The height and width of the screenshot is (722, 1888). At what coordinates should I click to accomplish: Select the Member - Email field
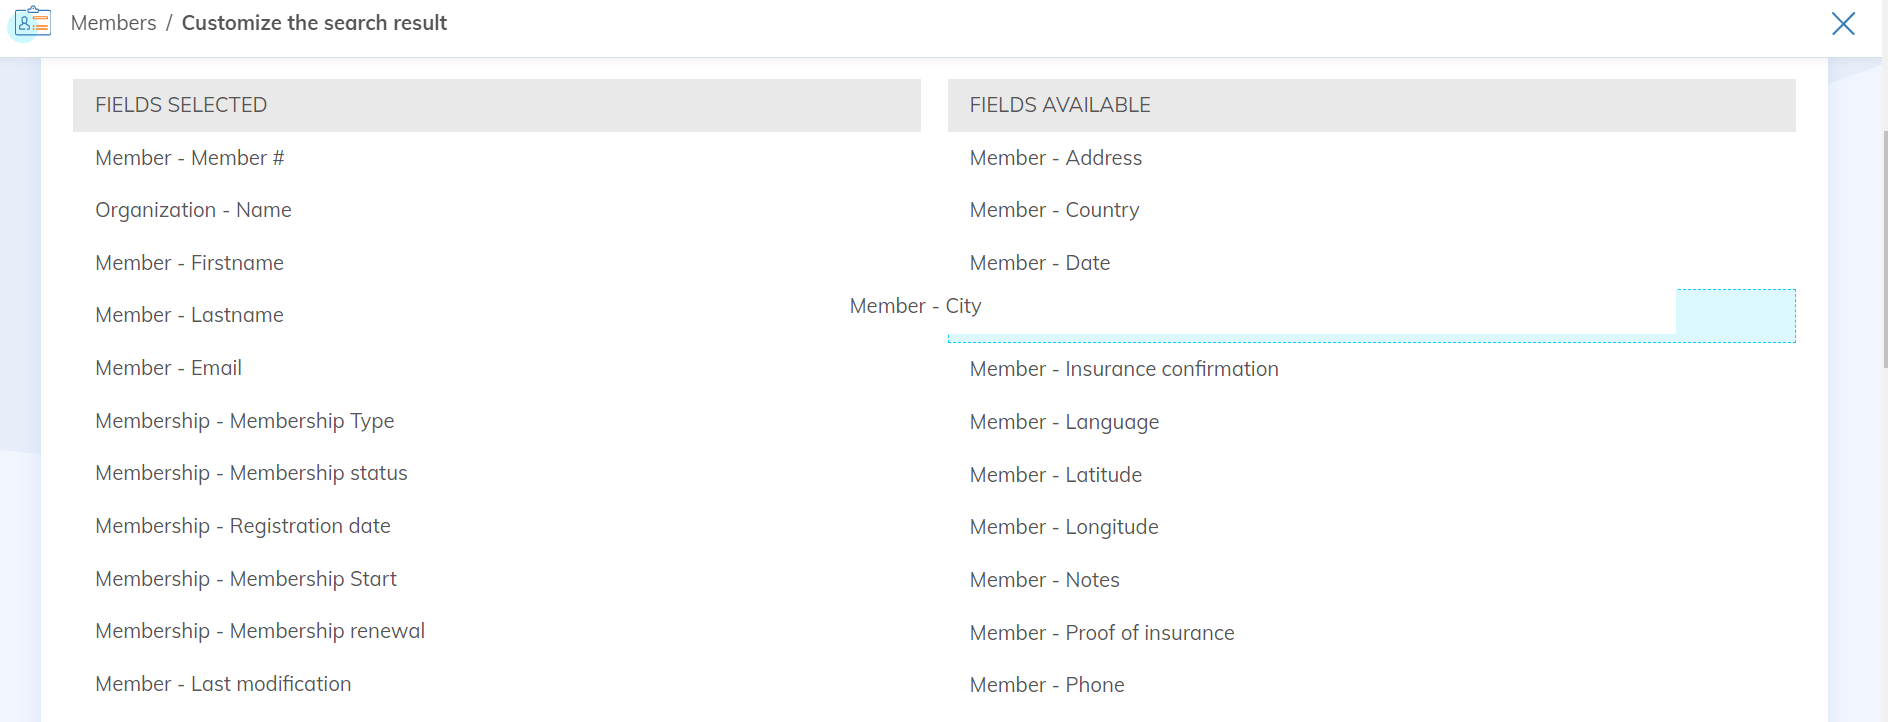[x=168, y=368]
